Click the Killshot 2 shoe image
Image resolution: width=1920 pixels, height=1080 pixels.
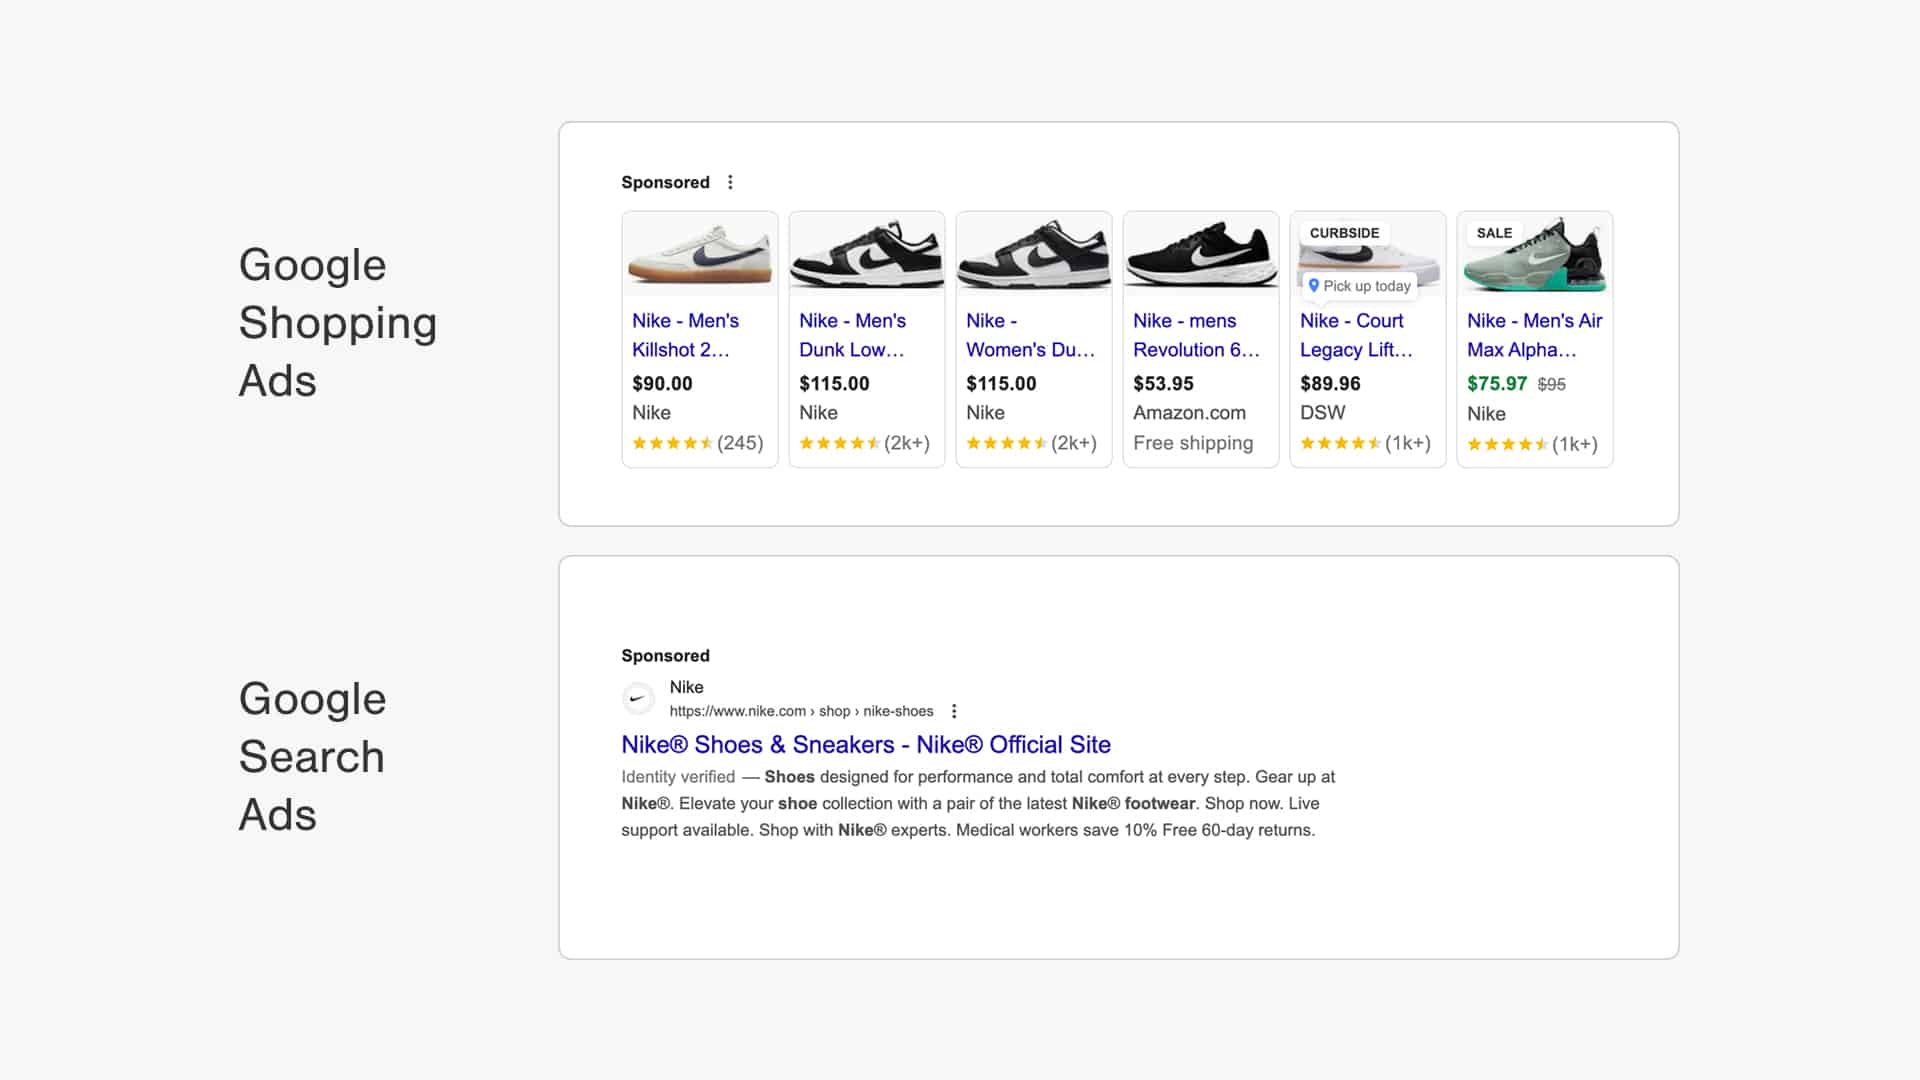pyautogui.click(x=700, y=254)
